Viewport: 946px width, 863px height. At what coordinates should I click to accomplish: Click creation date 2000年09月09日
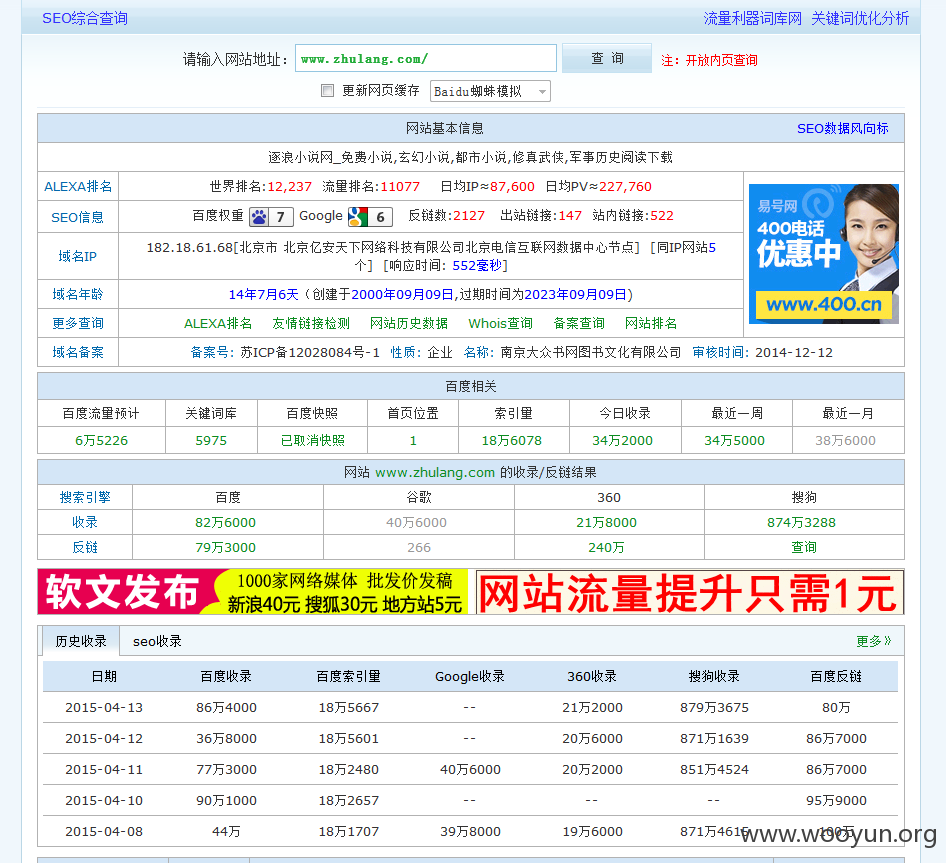(x=402, y=295)
